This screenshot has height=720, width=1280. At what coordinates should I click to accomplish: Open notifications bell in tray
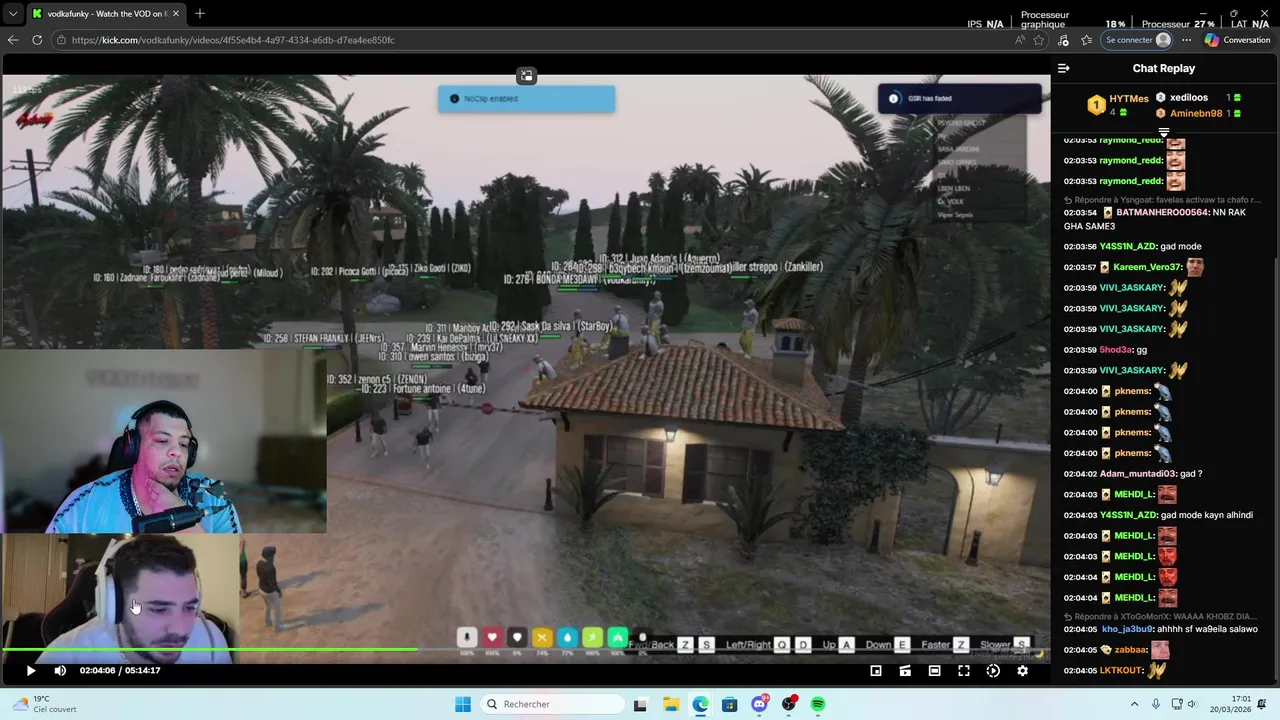pyautogui.click(x=1263, y=704)
